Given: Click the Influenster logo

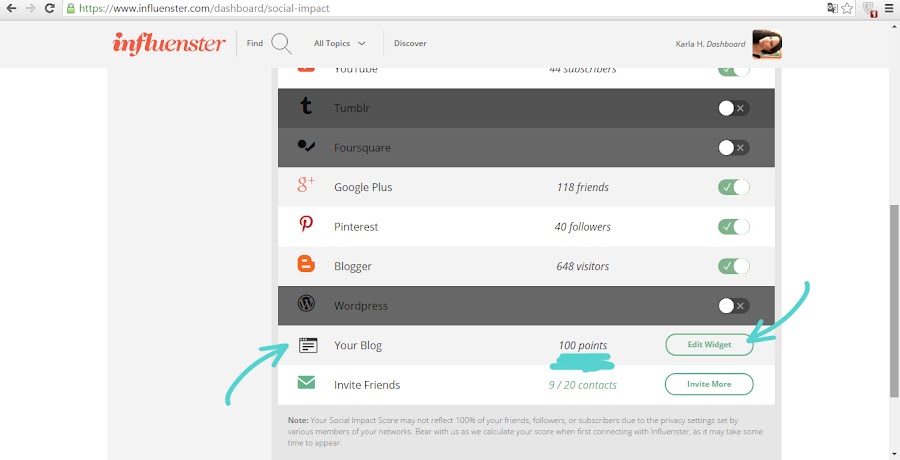Looking at the screenshot, I should (169, 43).
